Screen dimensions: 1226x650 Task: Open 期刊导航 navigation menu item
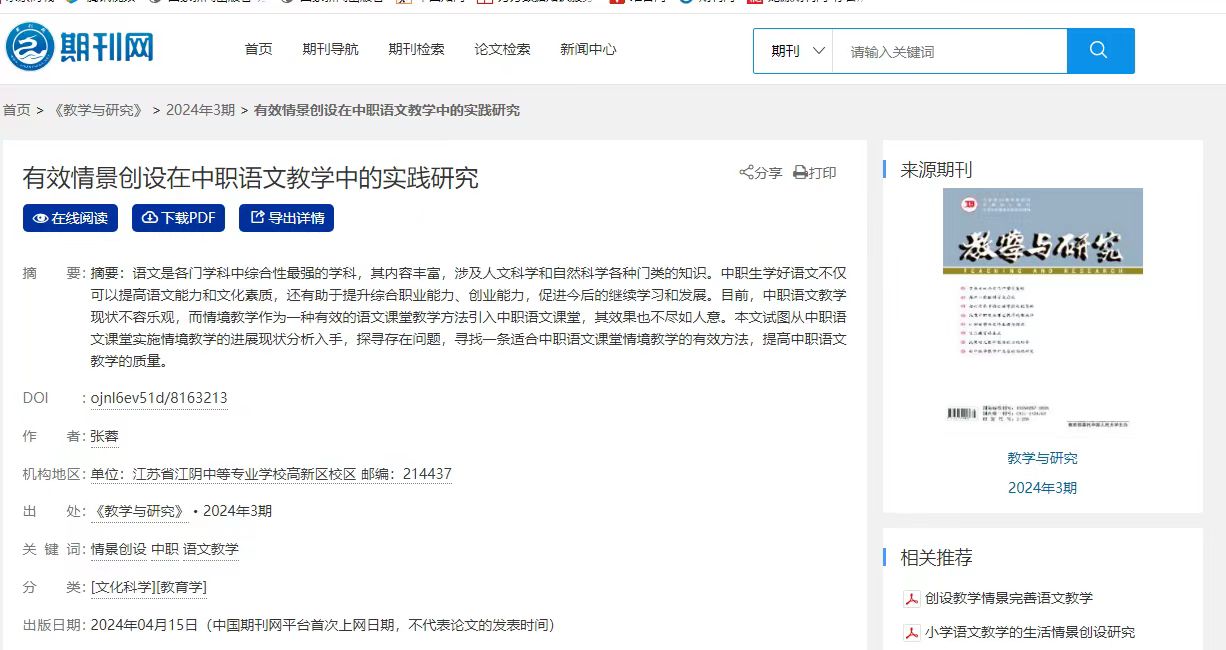click(x=330, y=49)
